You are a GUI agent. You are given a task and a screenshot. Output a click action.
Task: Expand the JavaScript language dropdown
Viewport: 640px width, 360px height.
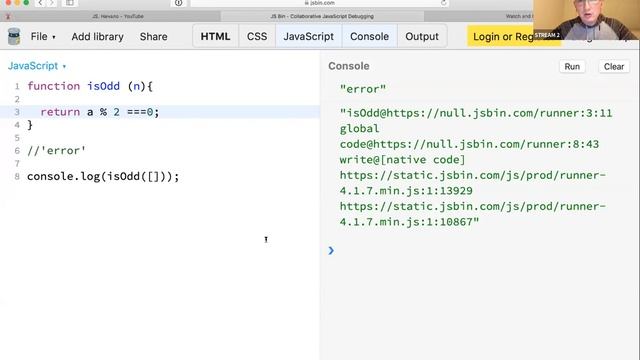pyautogui.click(x=37, y=66)
